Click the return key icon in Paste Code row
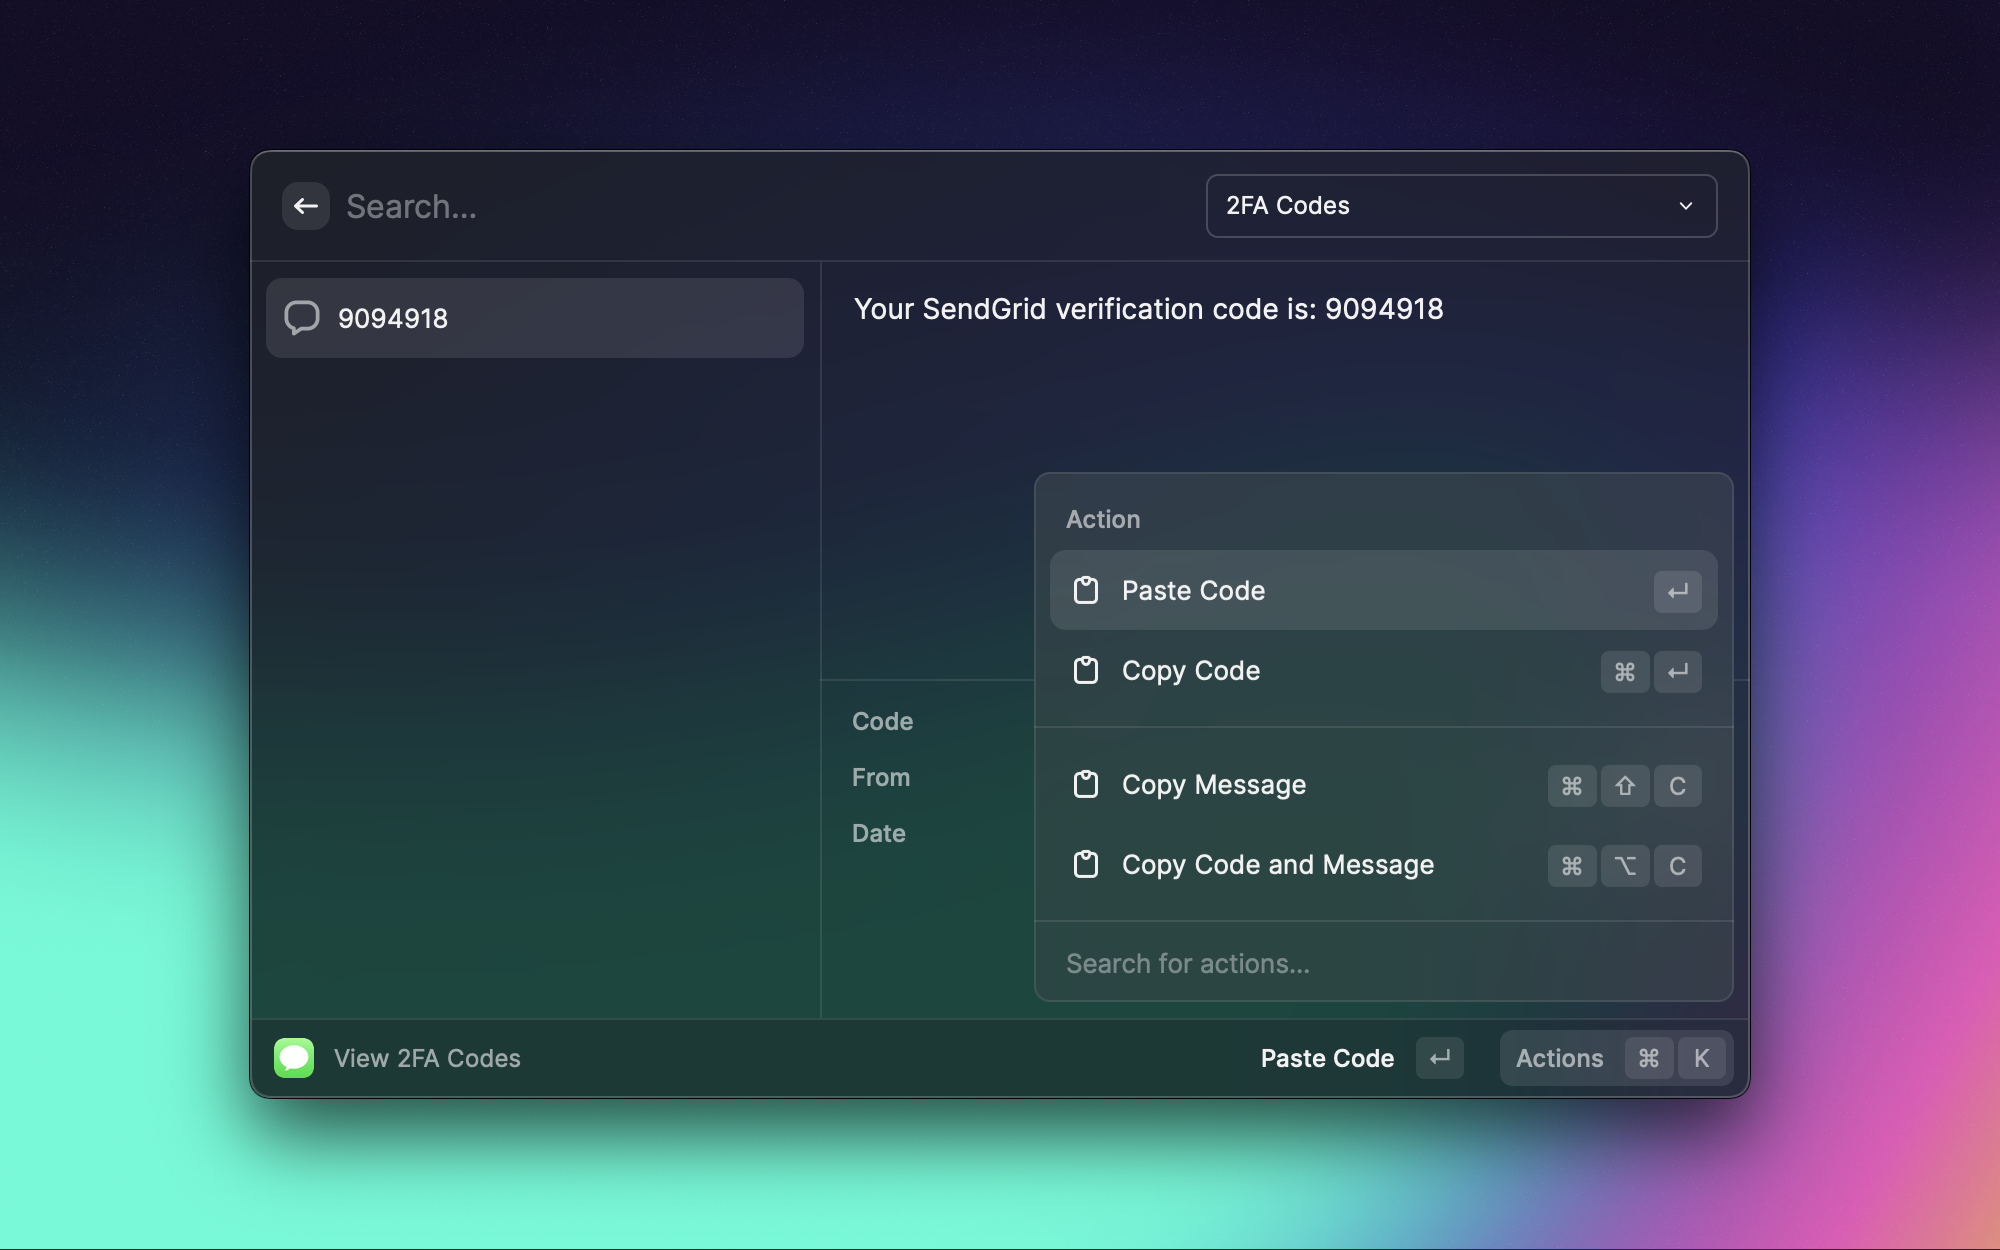 pyautogui.click(x=1677, y=591)
